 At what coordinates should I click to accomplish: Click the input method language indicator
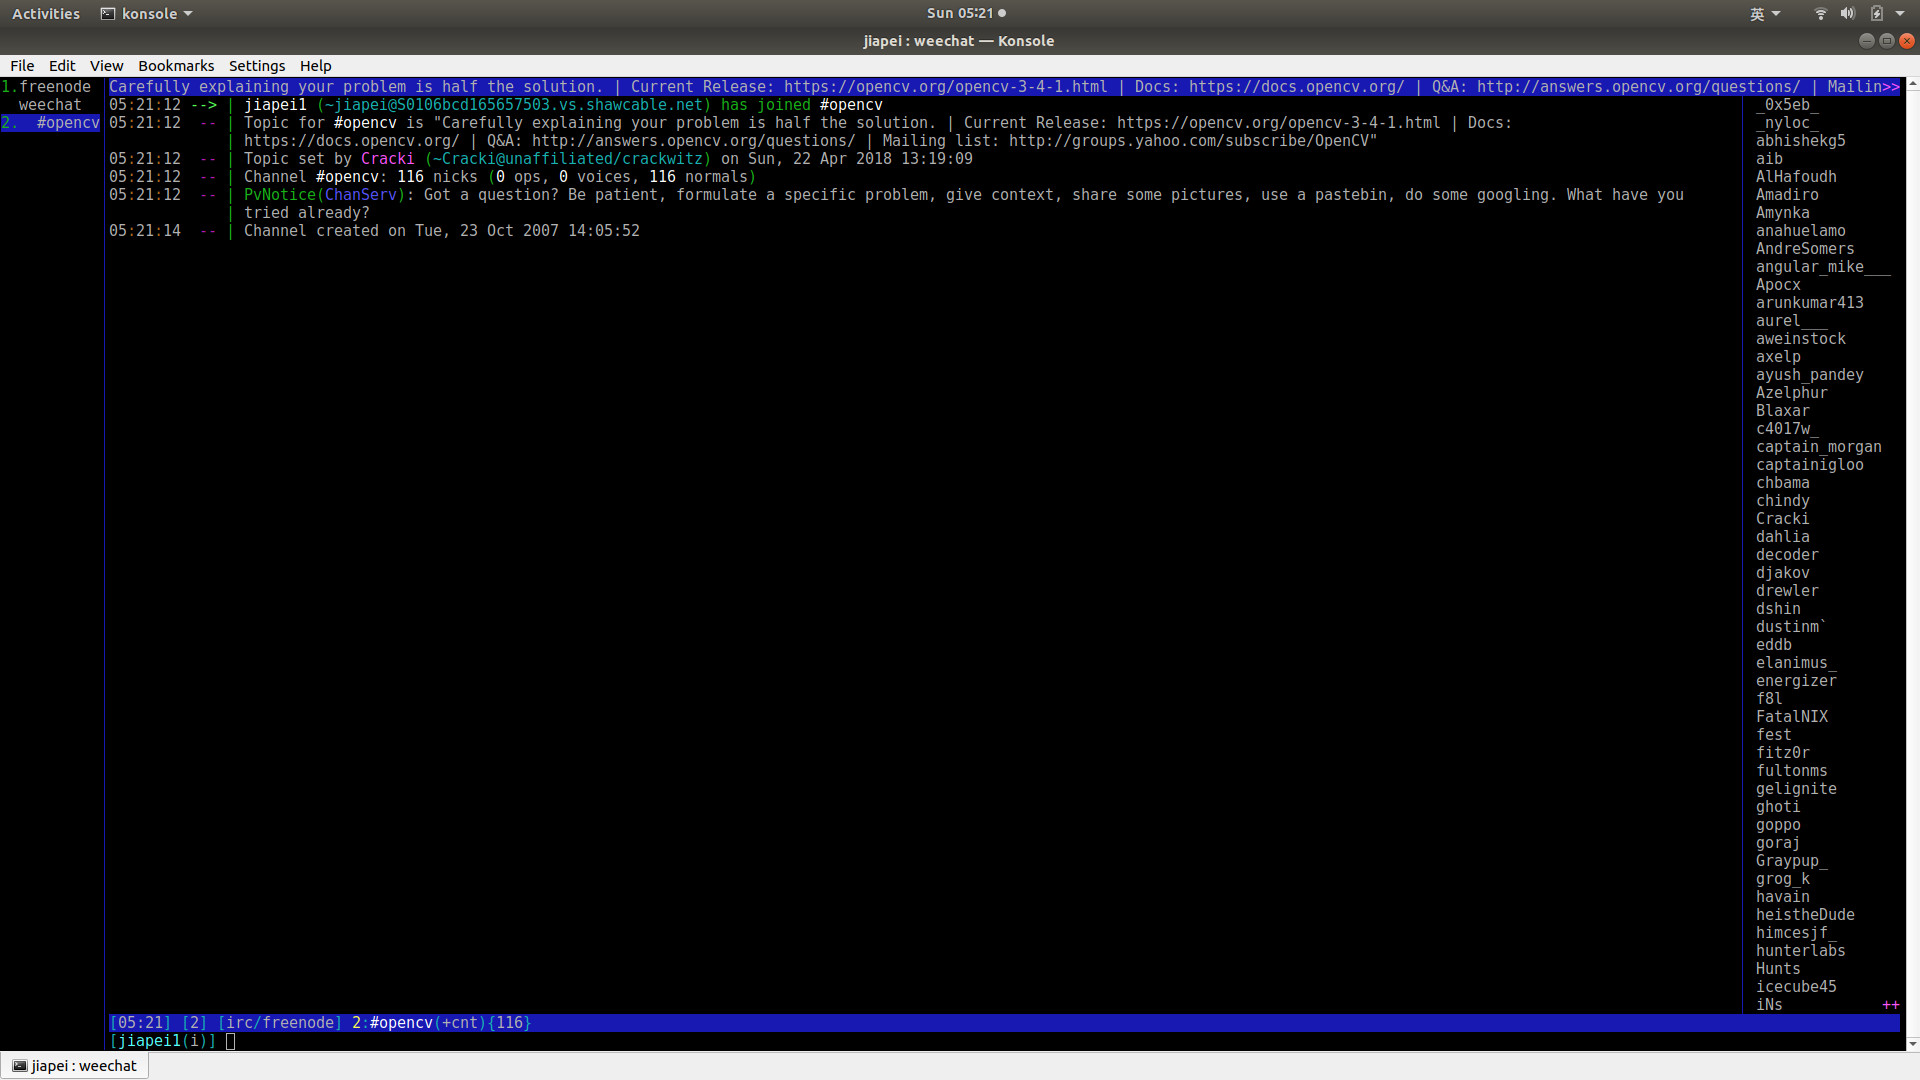tap(1757, 14)
